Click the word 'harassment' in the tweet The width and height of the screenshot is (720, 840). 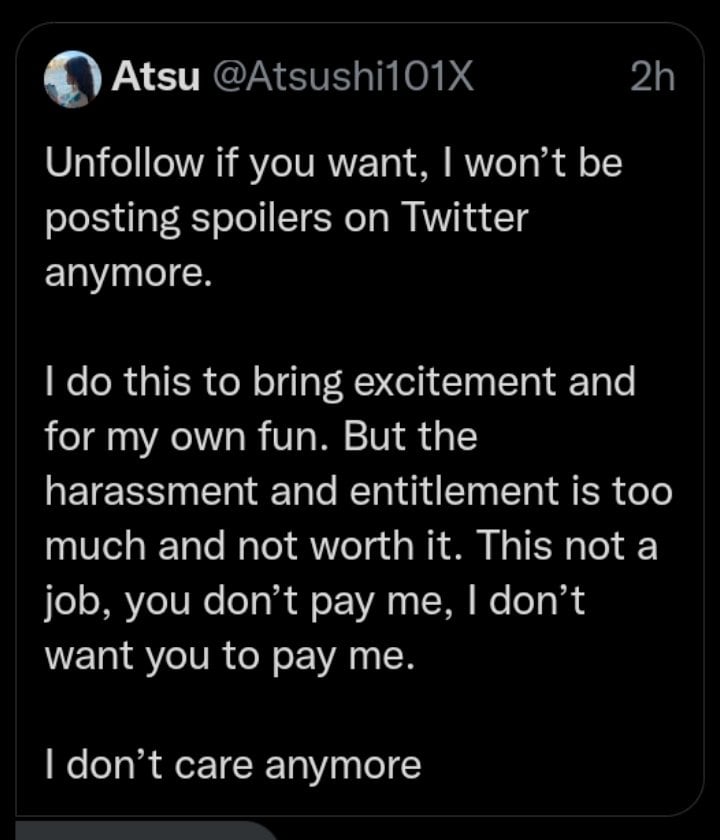tap(152, 491)
